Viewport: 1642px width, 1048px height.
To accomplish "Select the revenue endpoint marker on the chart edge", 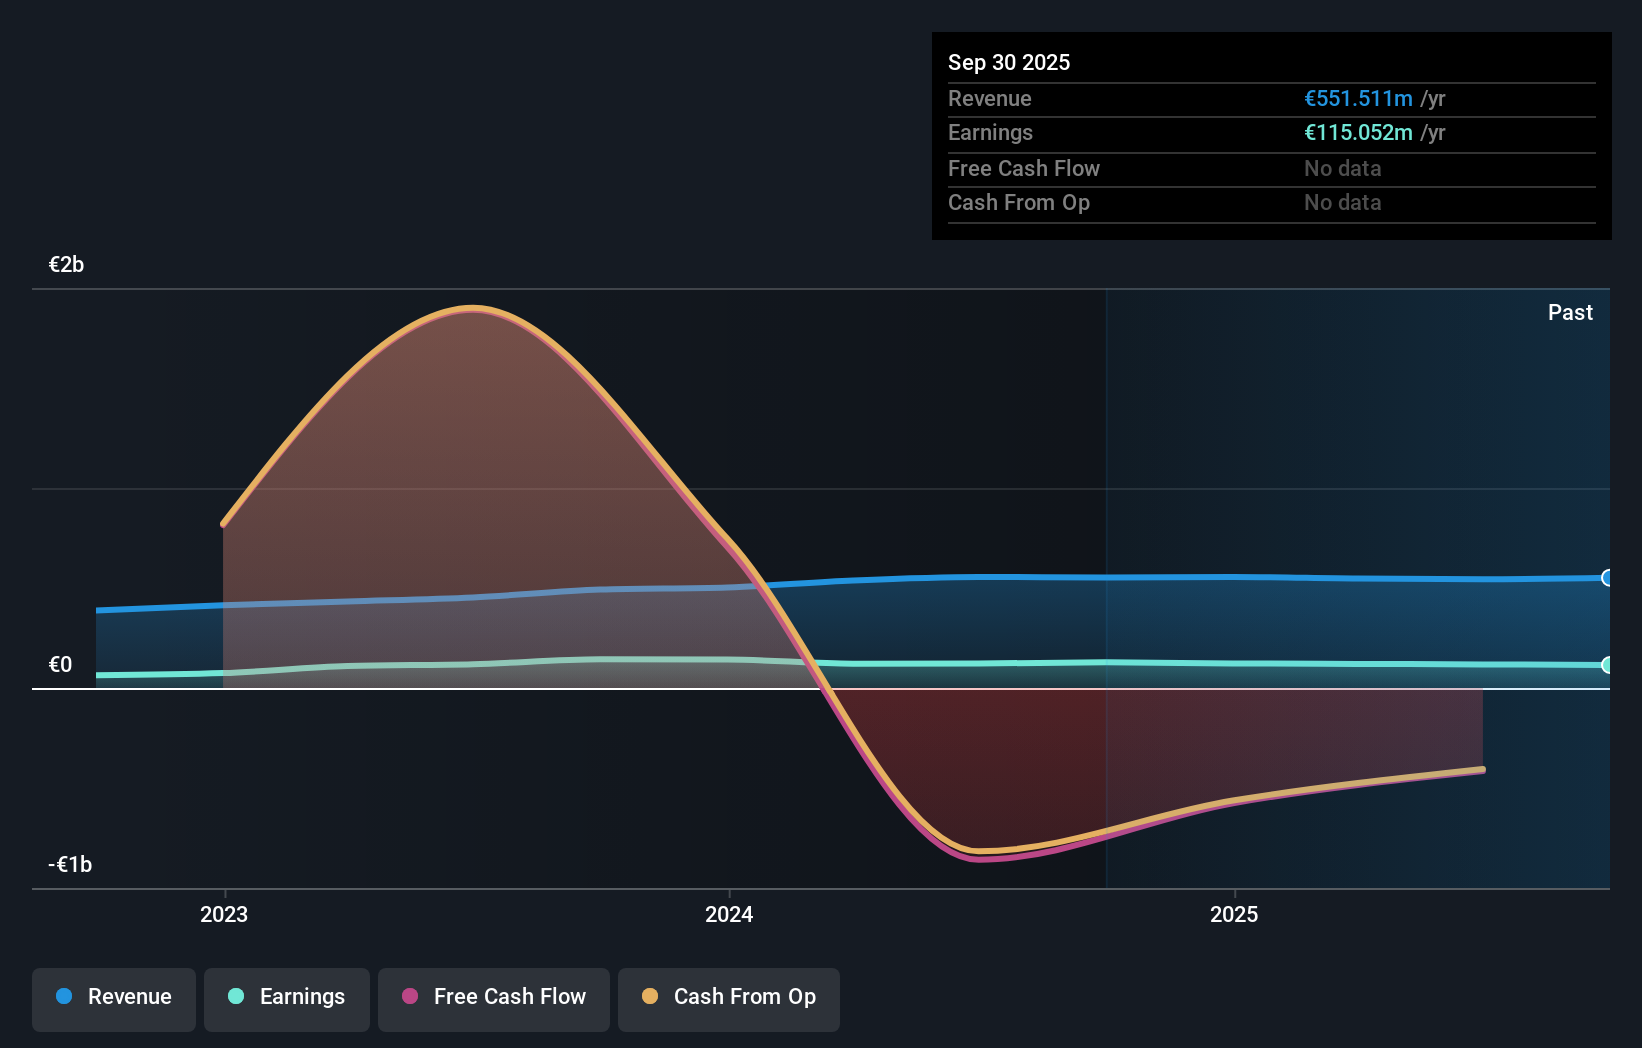I will (1608, 578).
